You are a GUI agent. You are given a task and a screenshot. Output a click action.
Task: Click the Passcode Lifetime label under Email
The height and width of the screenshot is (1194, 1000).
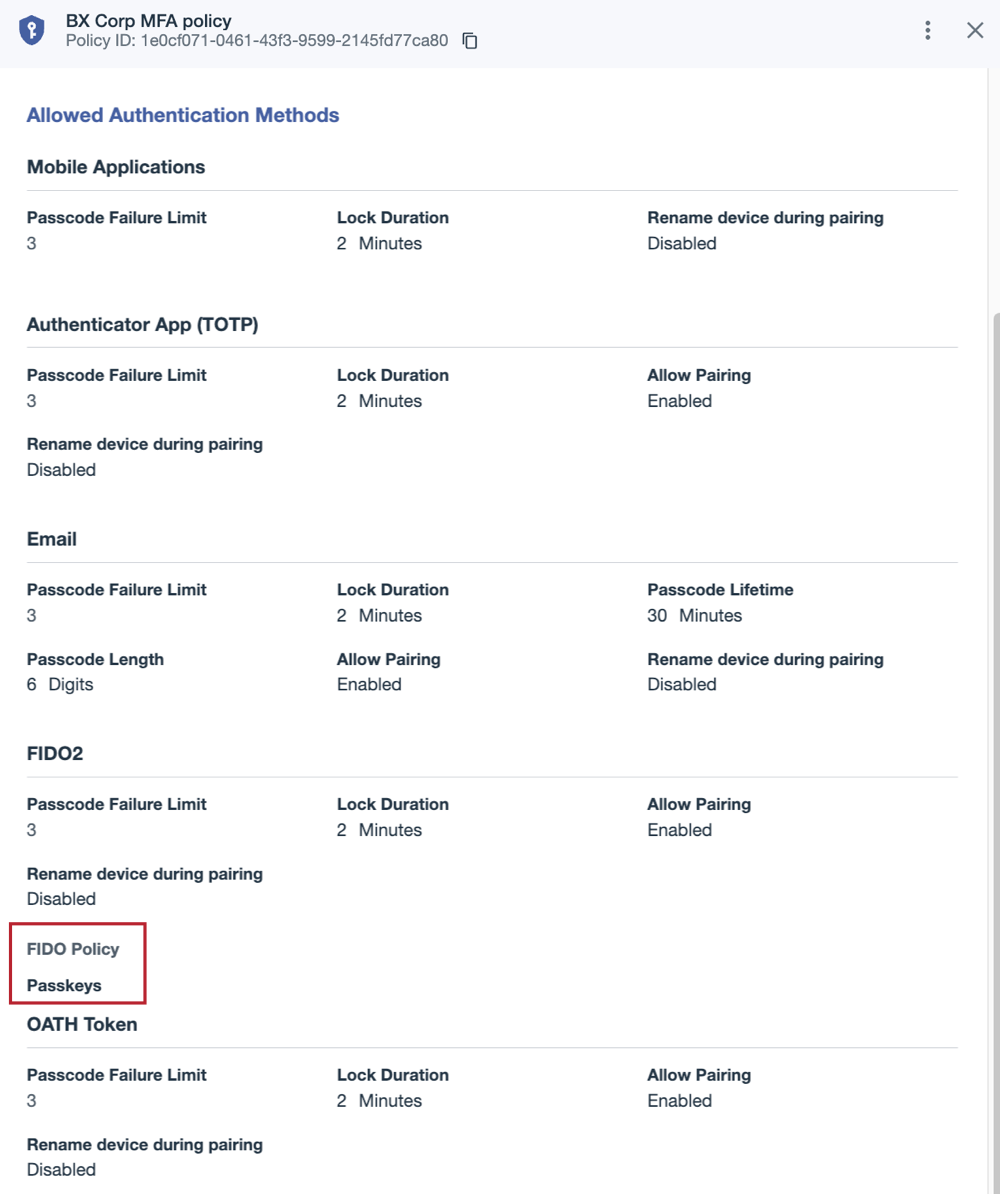(x=720, y=589)
